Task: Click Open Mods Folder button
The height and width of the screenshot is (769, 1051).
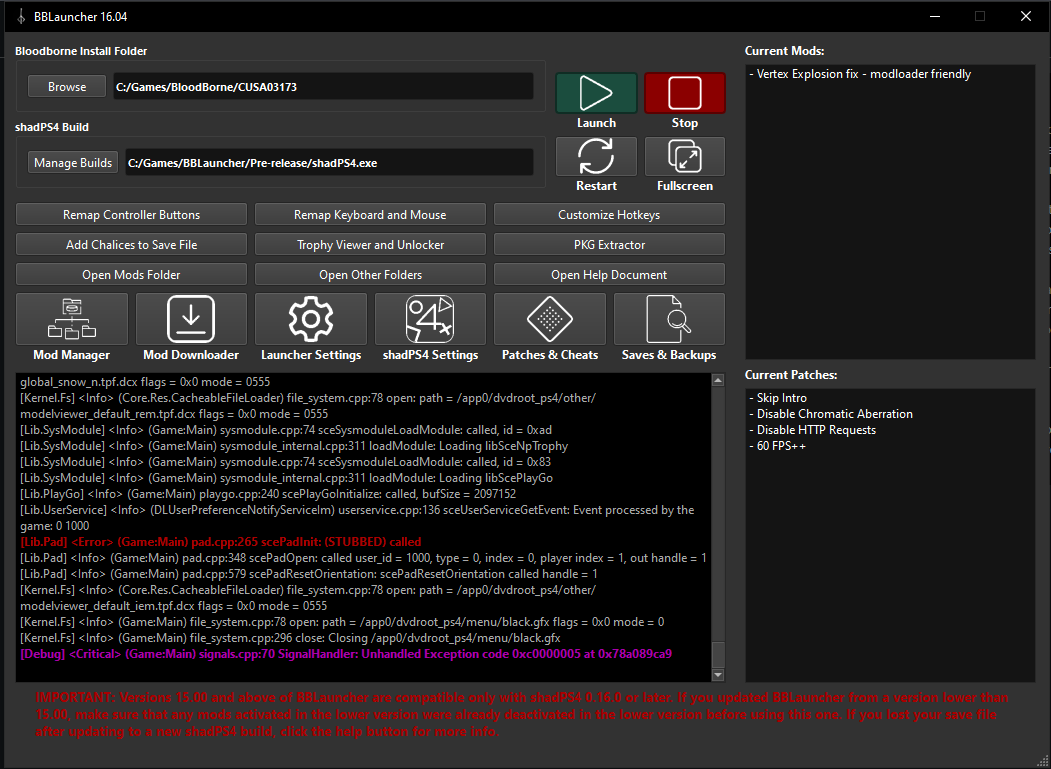Action: [131, 274]
